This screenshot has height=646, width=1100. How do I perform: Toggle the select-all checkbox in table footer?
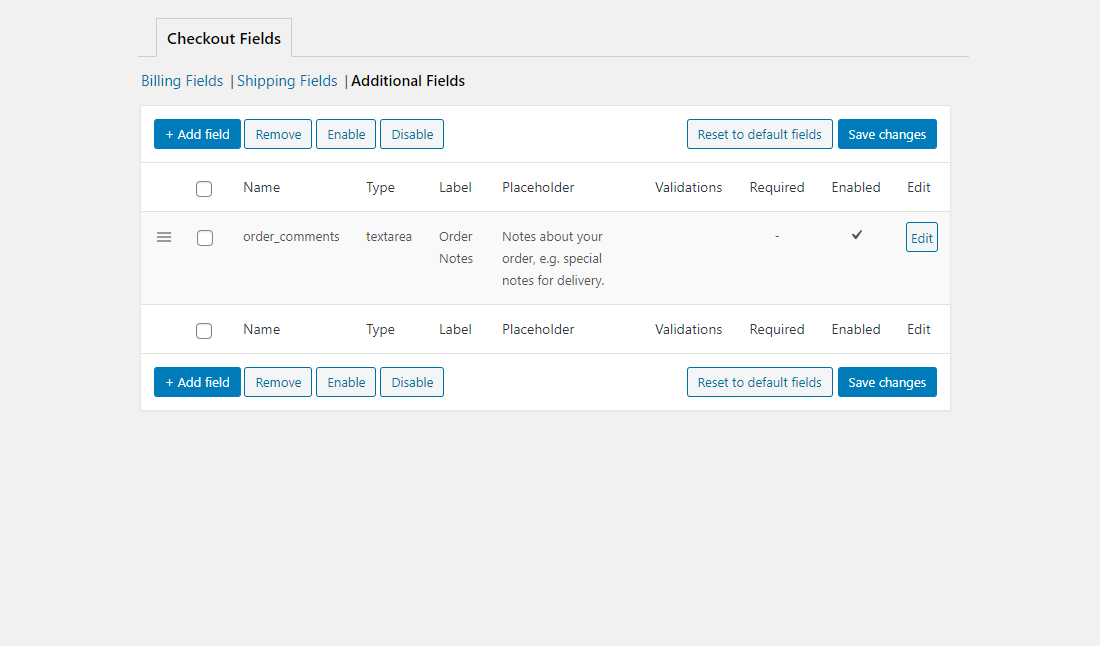(204, 330)
